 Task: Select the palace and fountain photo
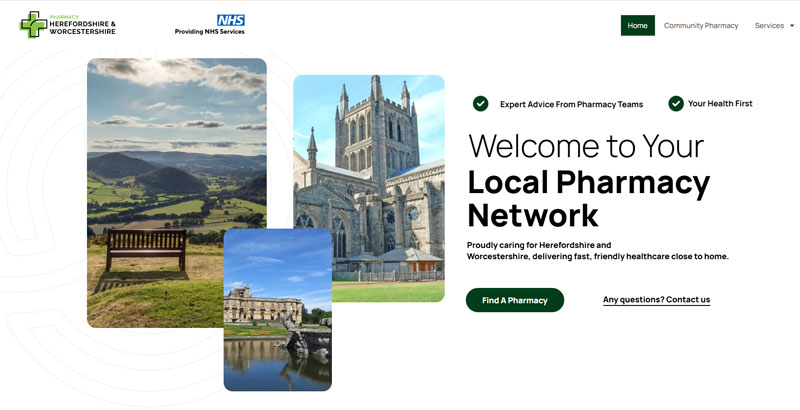pos(278,310)
